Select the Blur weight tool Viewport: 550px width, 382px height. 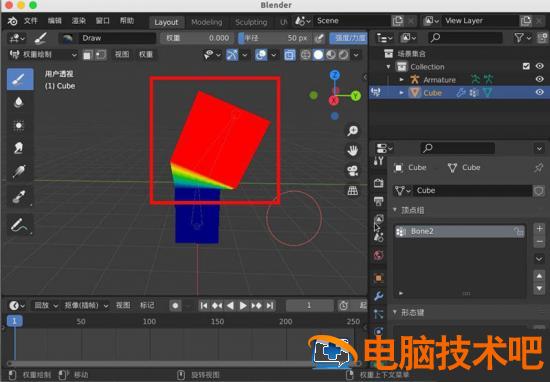point(19,102)
